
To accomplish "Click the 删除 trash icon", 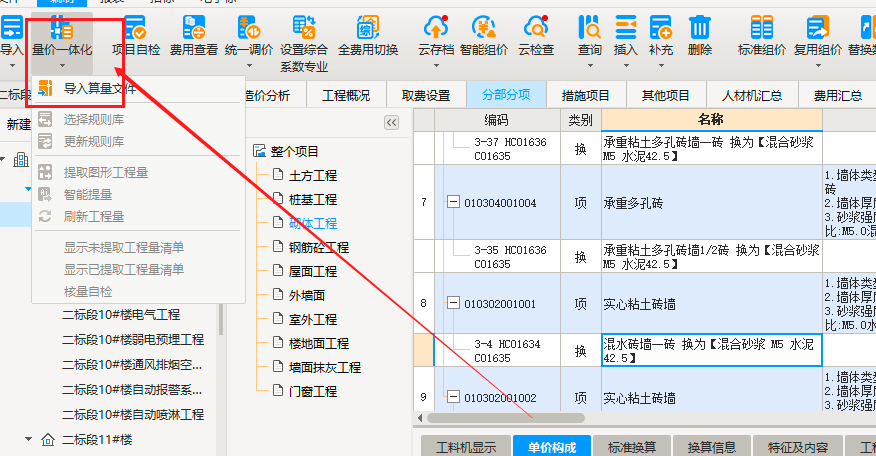I will (x=699, y=28).
